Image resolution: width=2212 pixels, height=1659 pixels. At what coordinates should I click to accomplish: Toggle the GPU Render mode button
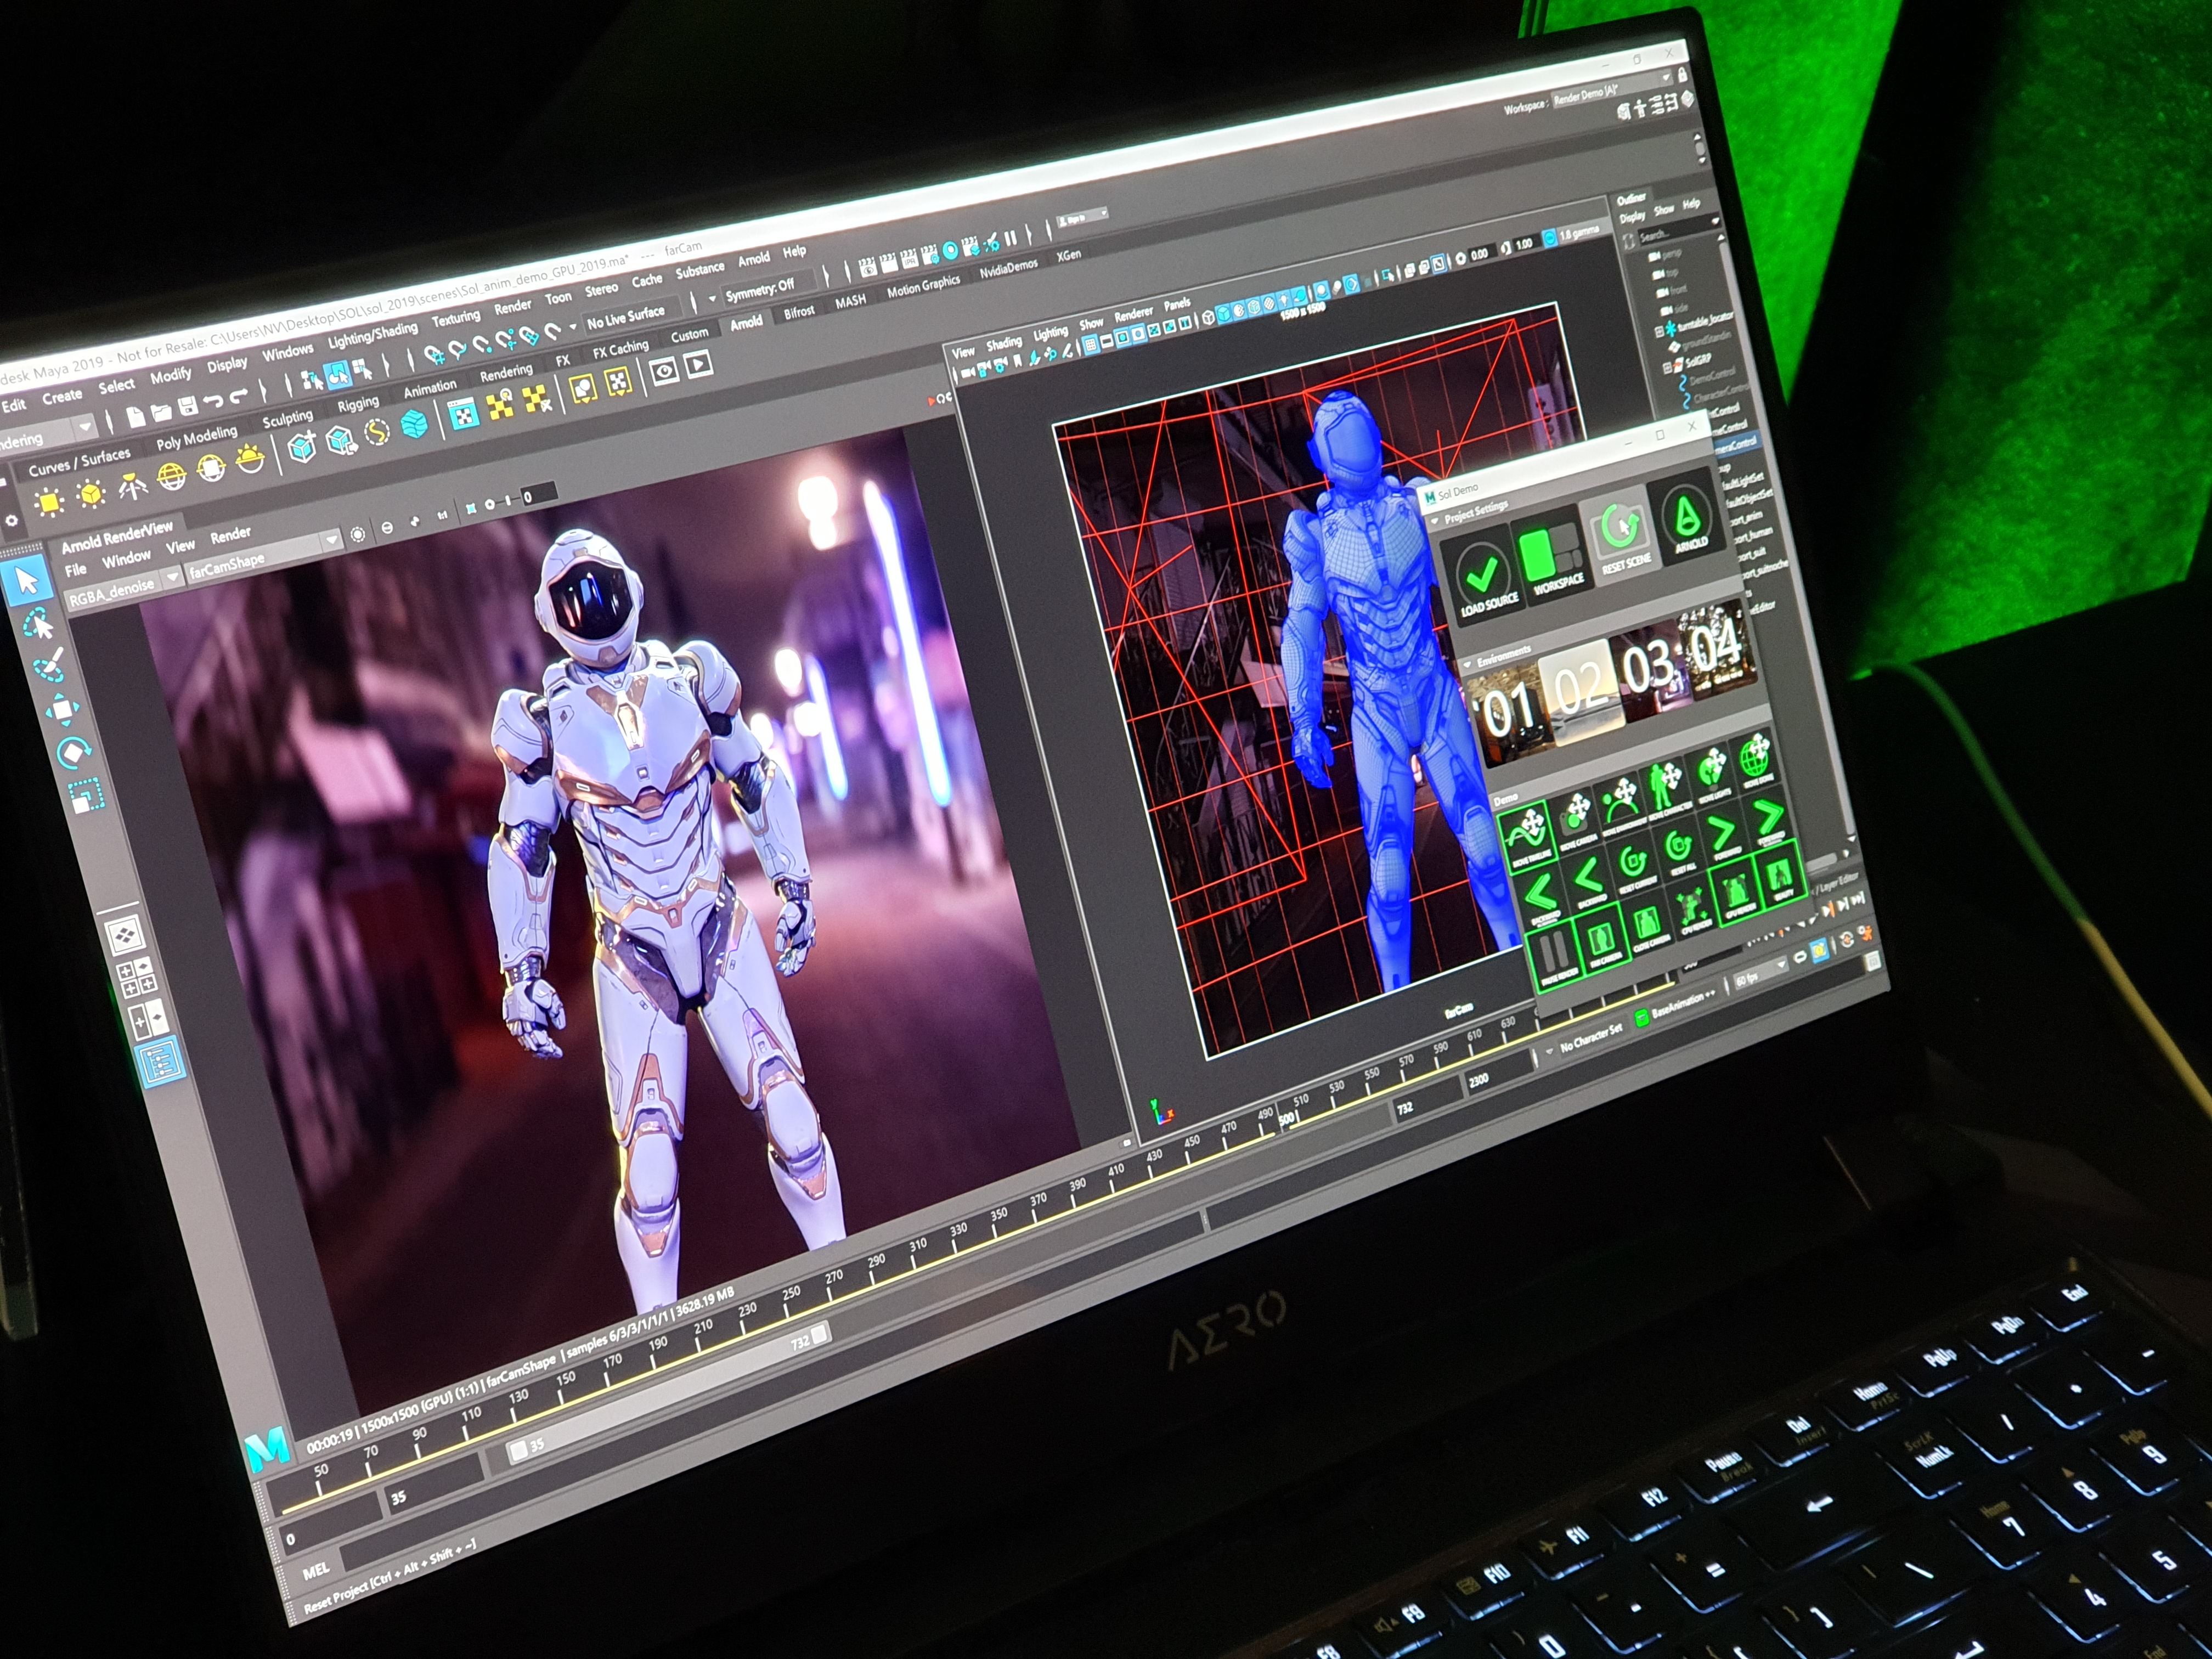point(1737,891)
